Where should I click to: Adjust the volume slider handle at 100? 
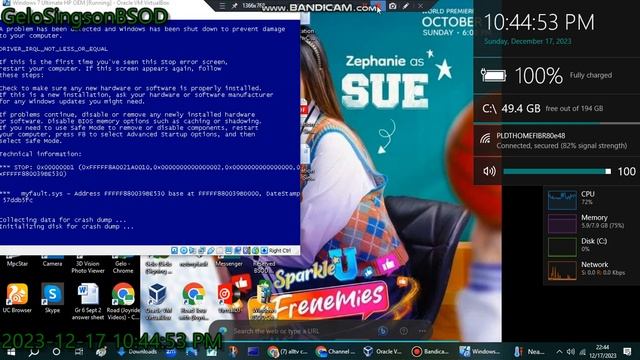[x=608, y=171]
